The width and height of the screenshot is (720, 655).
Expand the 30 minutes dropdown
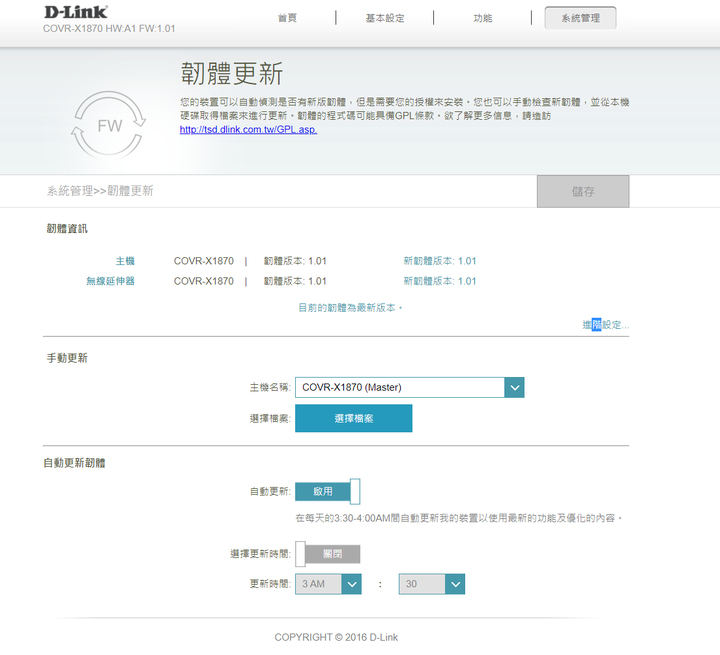pyautogui.click(x=432, y=584)
